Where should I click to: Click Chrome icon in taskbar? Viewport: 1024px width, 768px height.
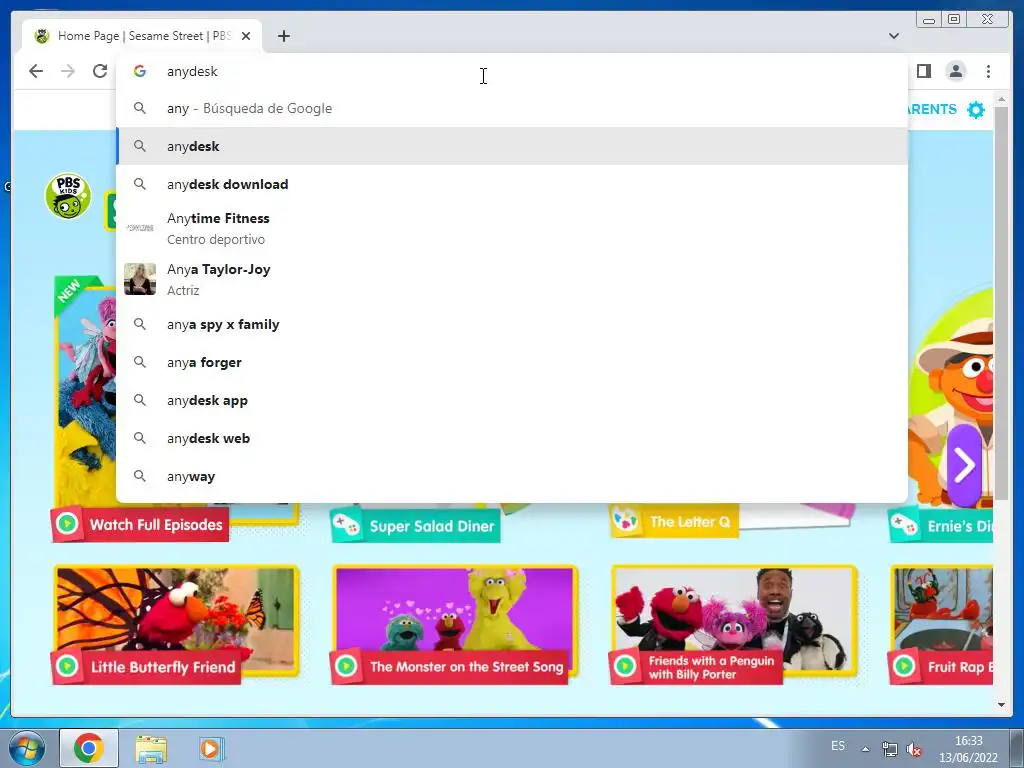[89, 748]
